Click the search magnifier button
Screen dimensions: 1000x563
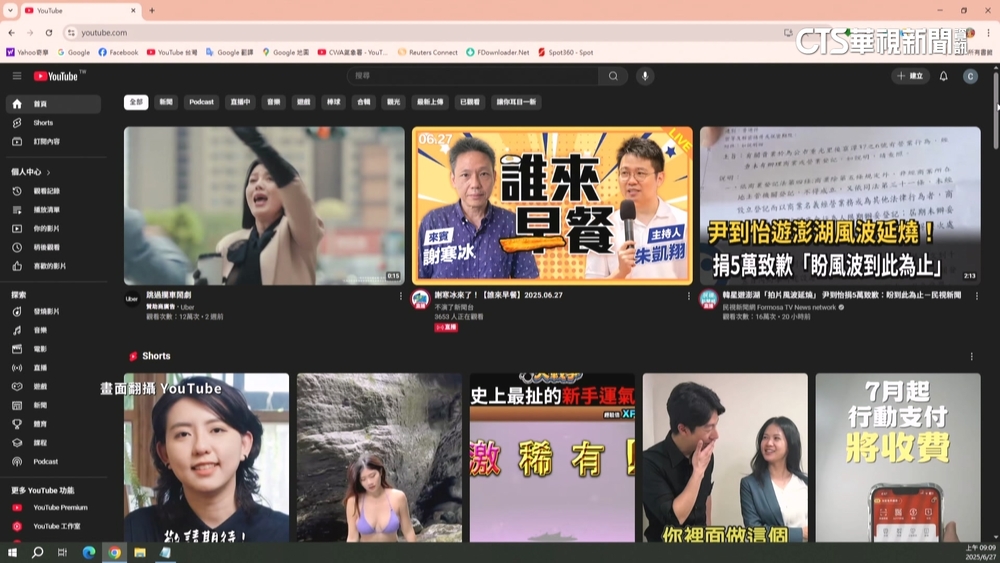[613, 76]
